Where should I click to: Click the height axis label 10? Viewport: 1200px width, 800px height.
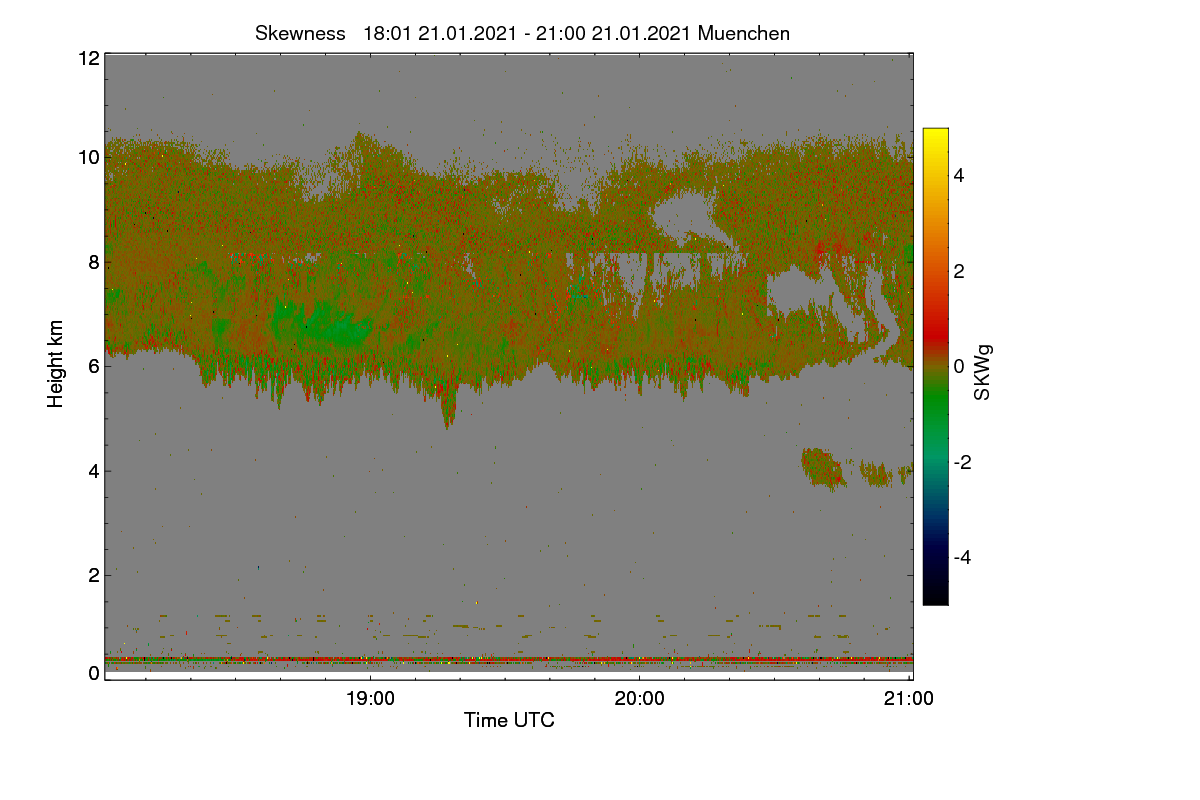click(x=87, y=157)
